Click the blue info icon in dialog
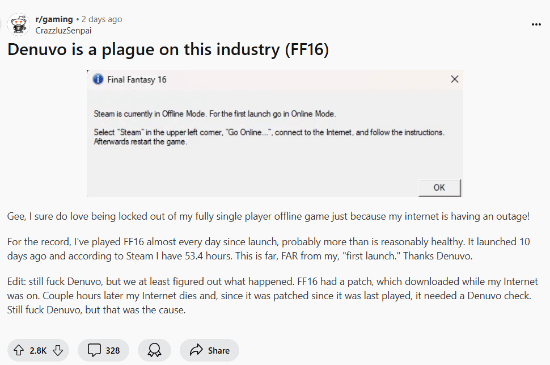 [98, 79]
